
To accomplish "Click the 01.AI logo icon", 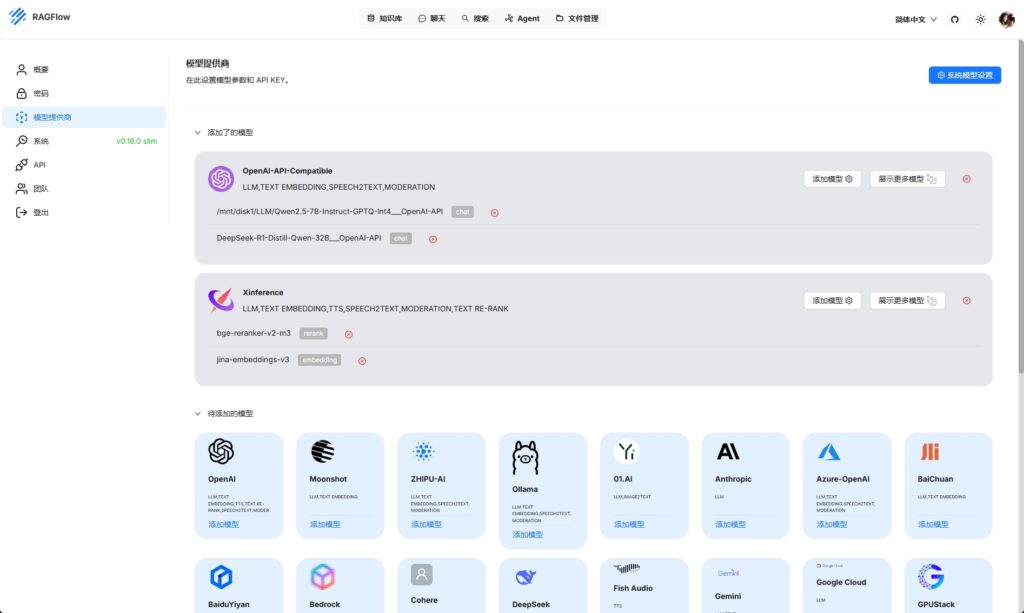I will pyautogui.click(x=626, y=451).
